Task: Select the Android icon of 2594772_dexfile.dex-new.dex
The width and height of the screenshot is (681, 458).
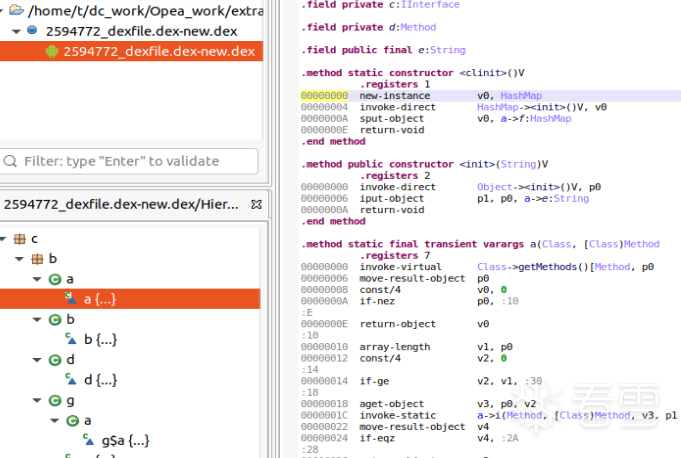Action: point(52,52)
